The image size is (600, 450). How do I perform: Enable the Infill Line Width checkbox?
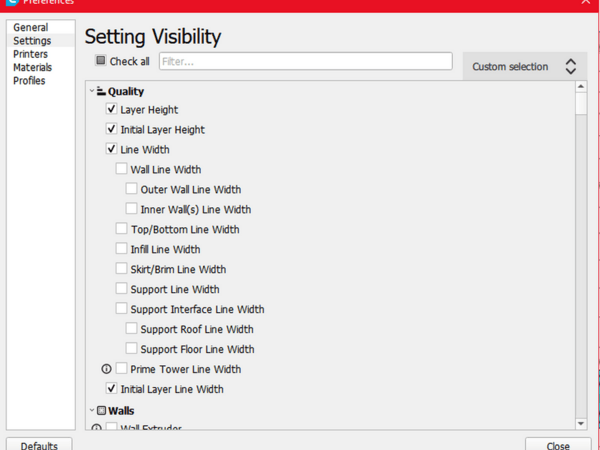[x=122, y=250]
